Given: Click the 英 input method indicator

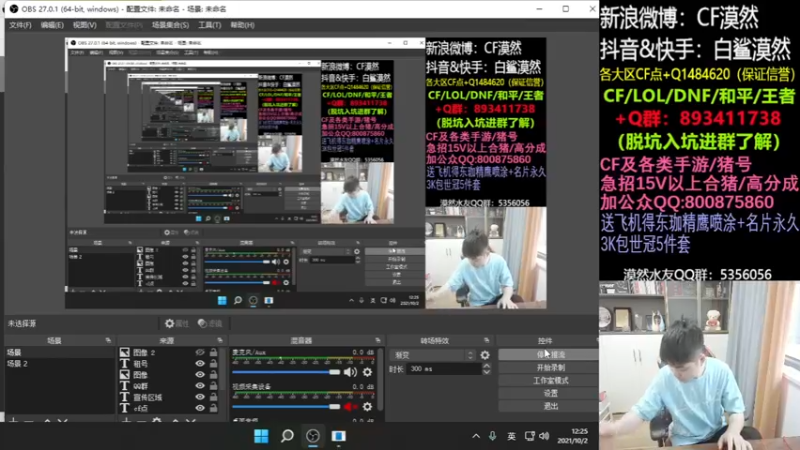Looking at the screenshot, I should (x=511, y=436).
